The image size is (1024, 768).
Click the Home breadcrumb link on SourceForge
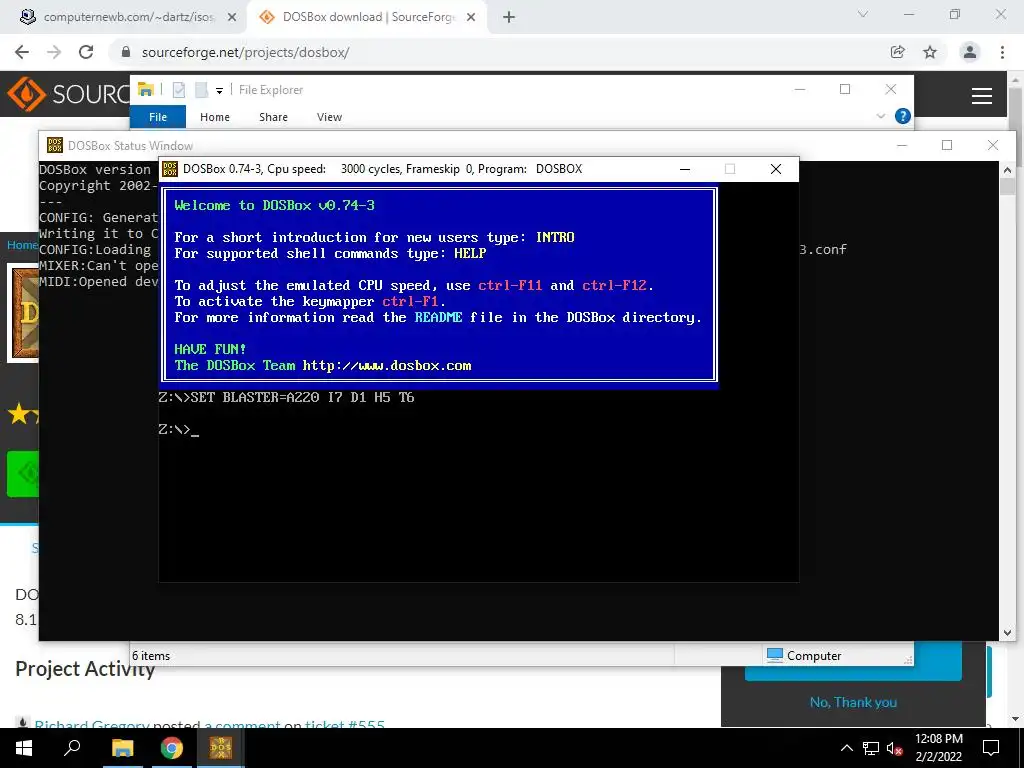[22, 245]
